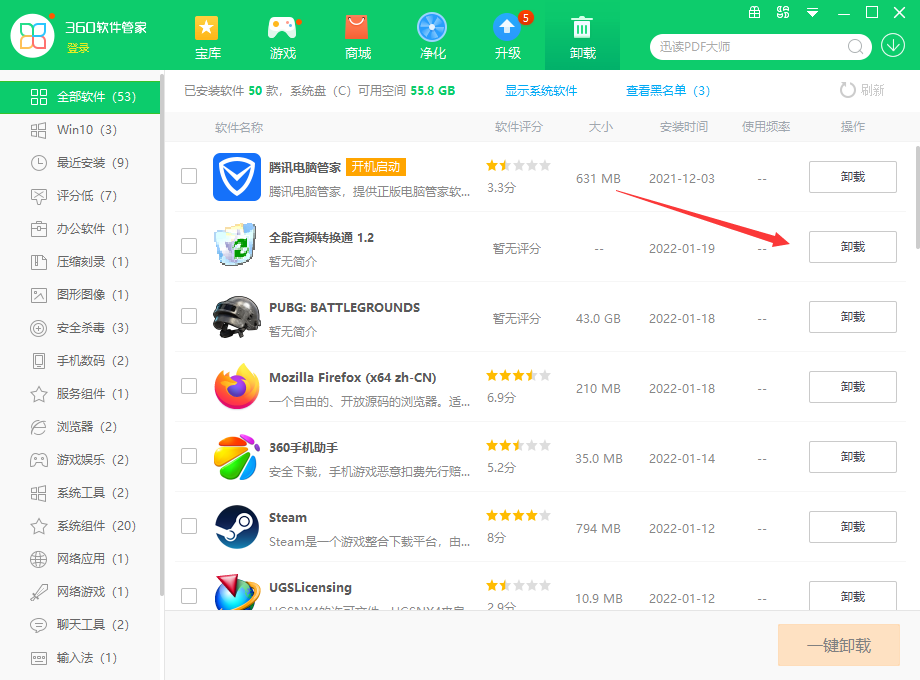This screenshot has width=920, height=680.
Task: Open the 查看黑名单 (3) link
Action: 668,90
